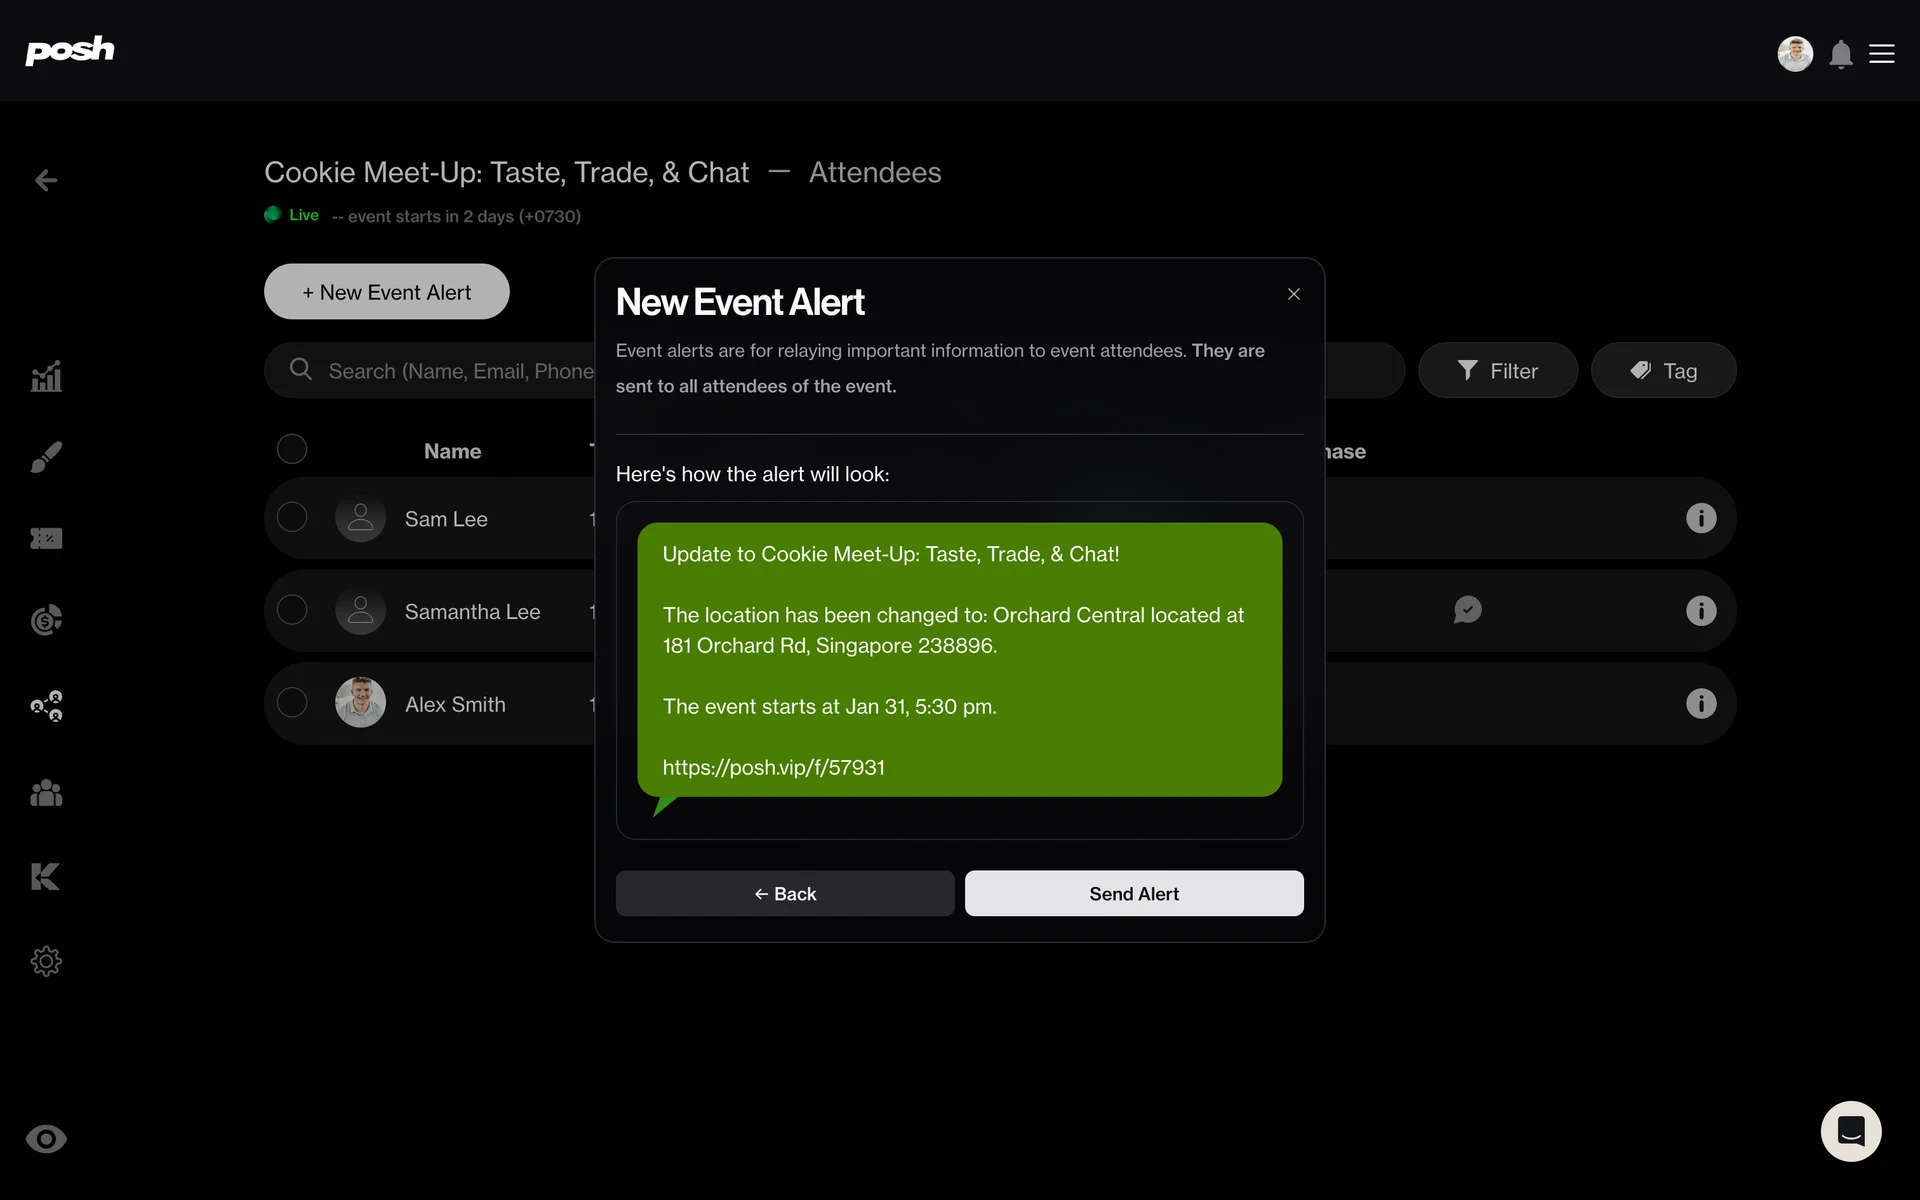Open the Tag options
This screenshot has height=1200, width=1920.
click(1663, 371)
